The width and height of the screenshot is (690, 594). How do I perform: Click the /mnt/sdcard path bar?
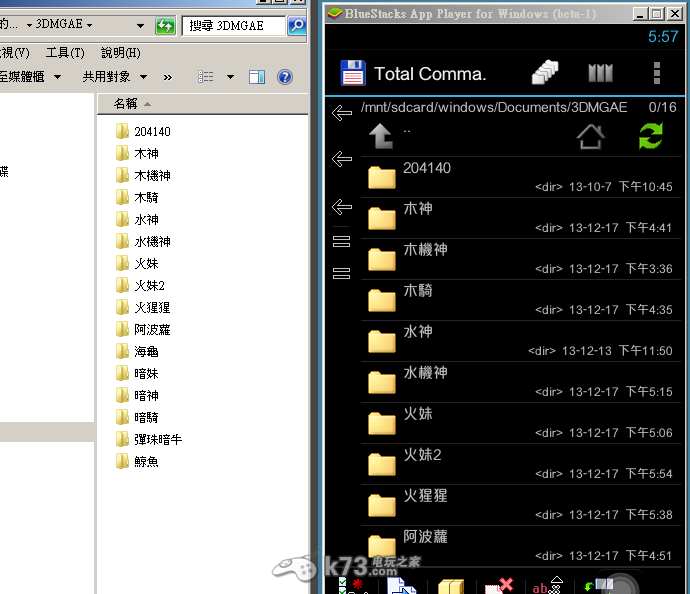pos(494,107)
